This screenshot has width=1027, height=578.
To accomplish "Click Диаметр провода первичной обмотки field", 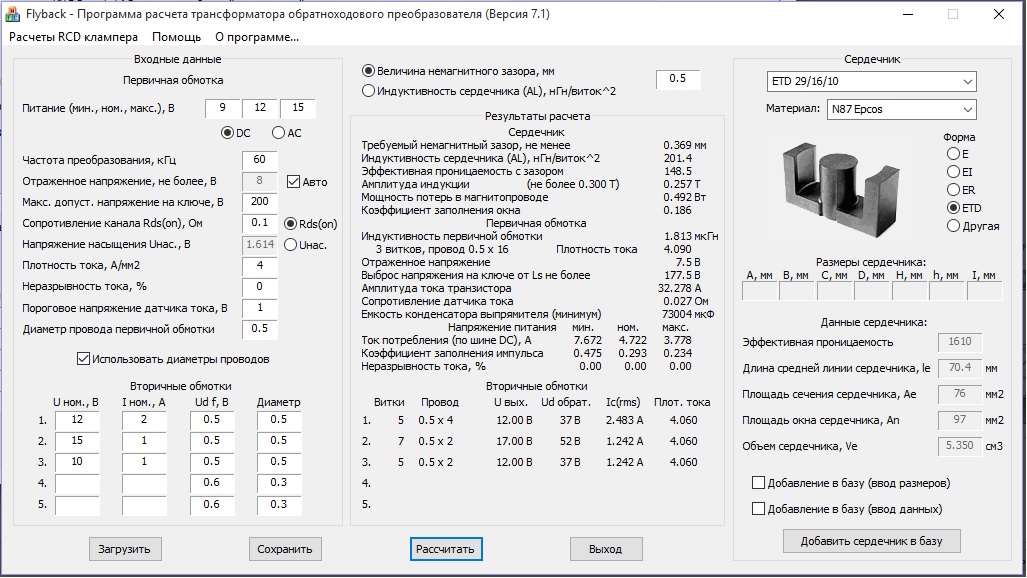I will pos(259,329).
